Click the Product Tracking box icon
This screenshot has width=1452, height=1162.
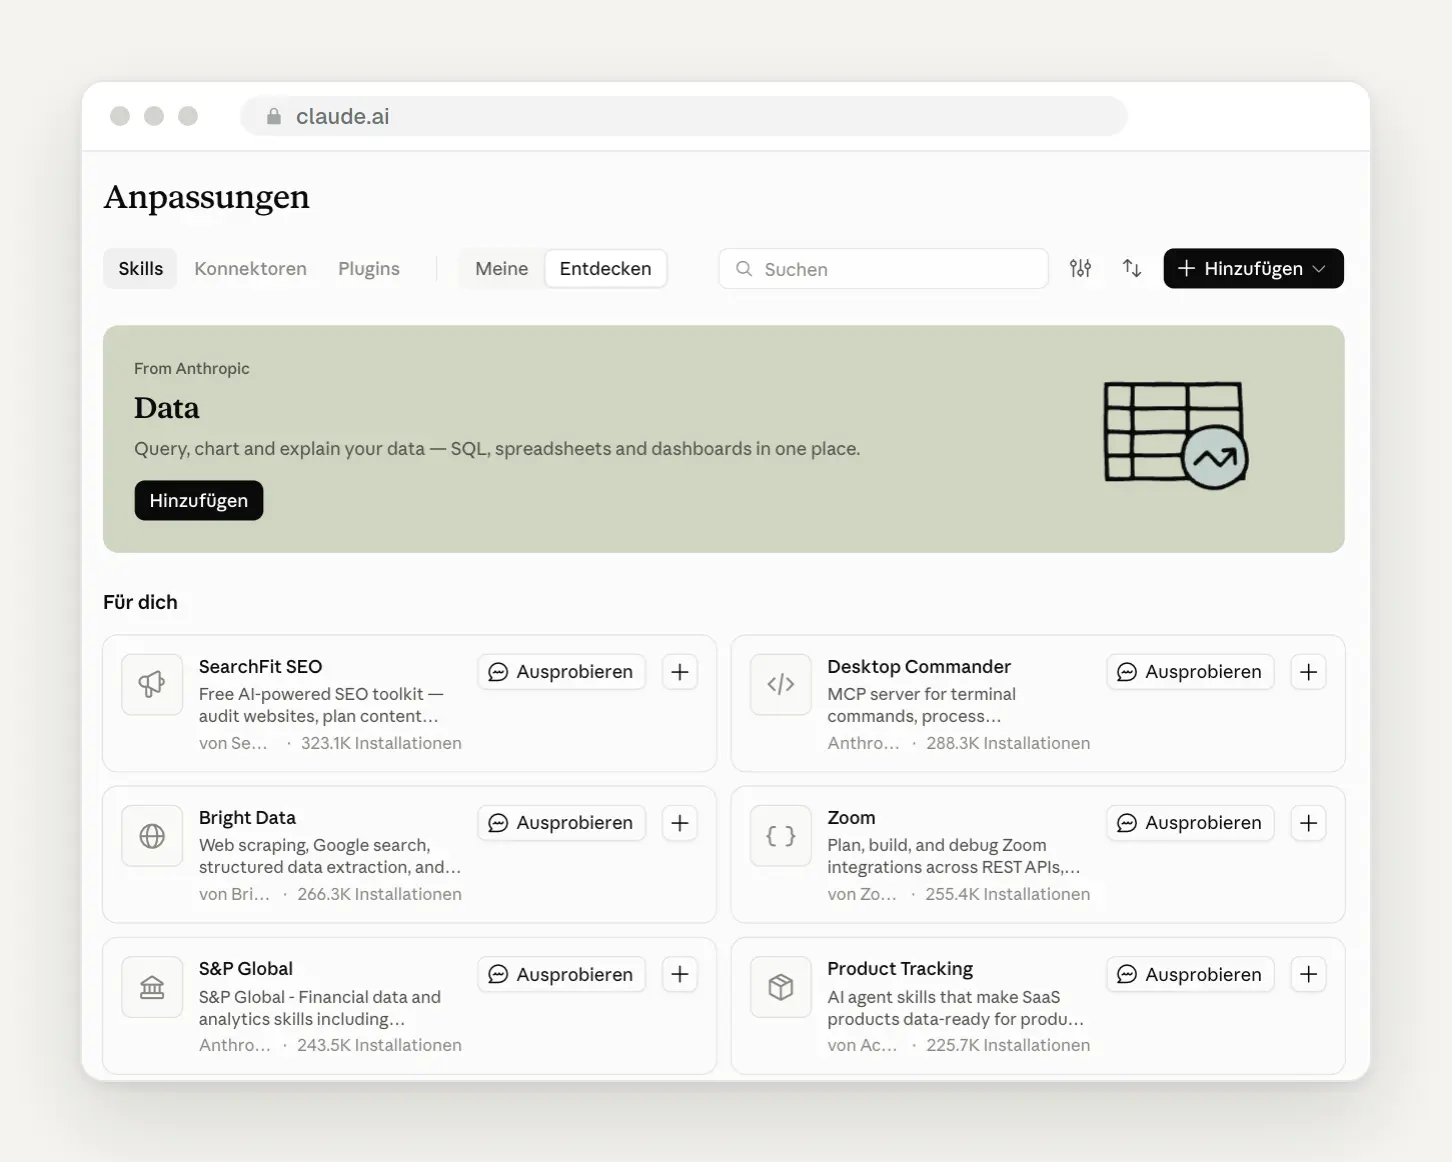781,987
